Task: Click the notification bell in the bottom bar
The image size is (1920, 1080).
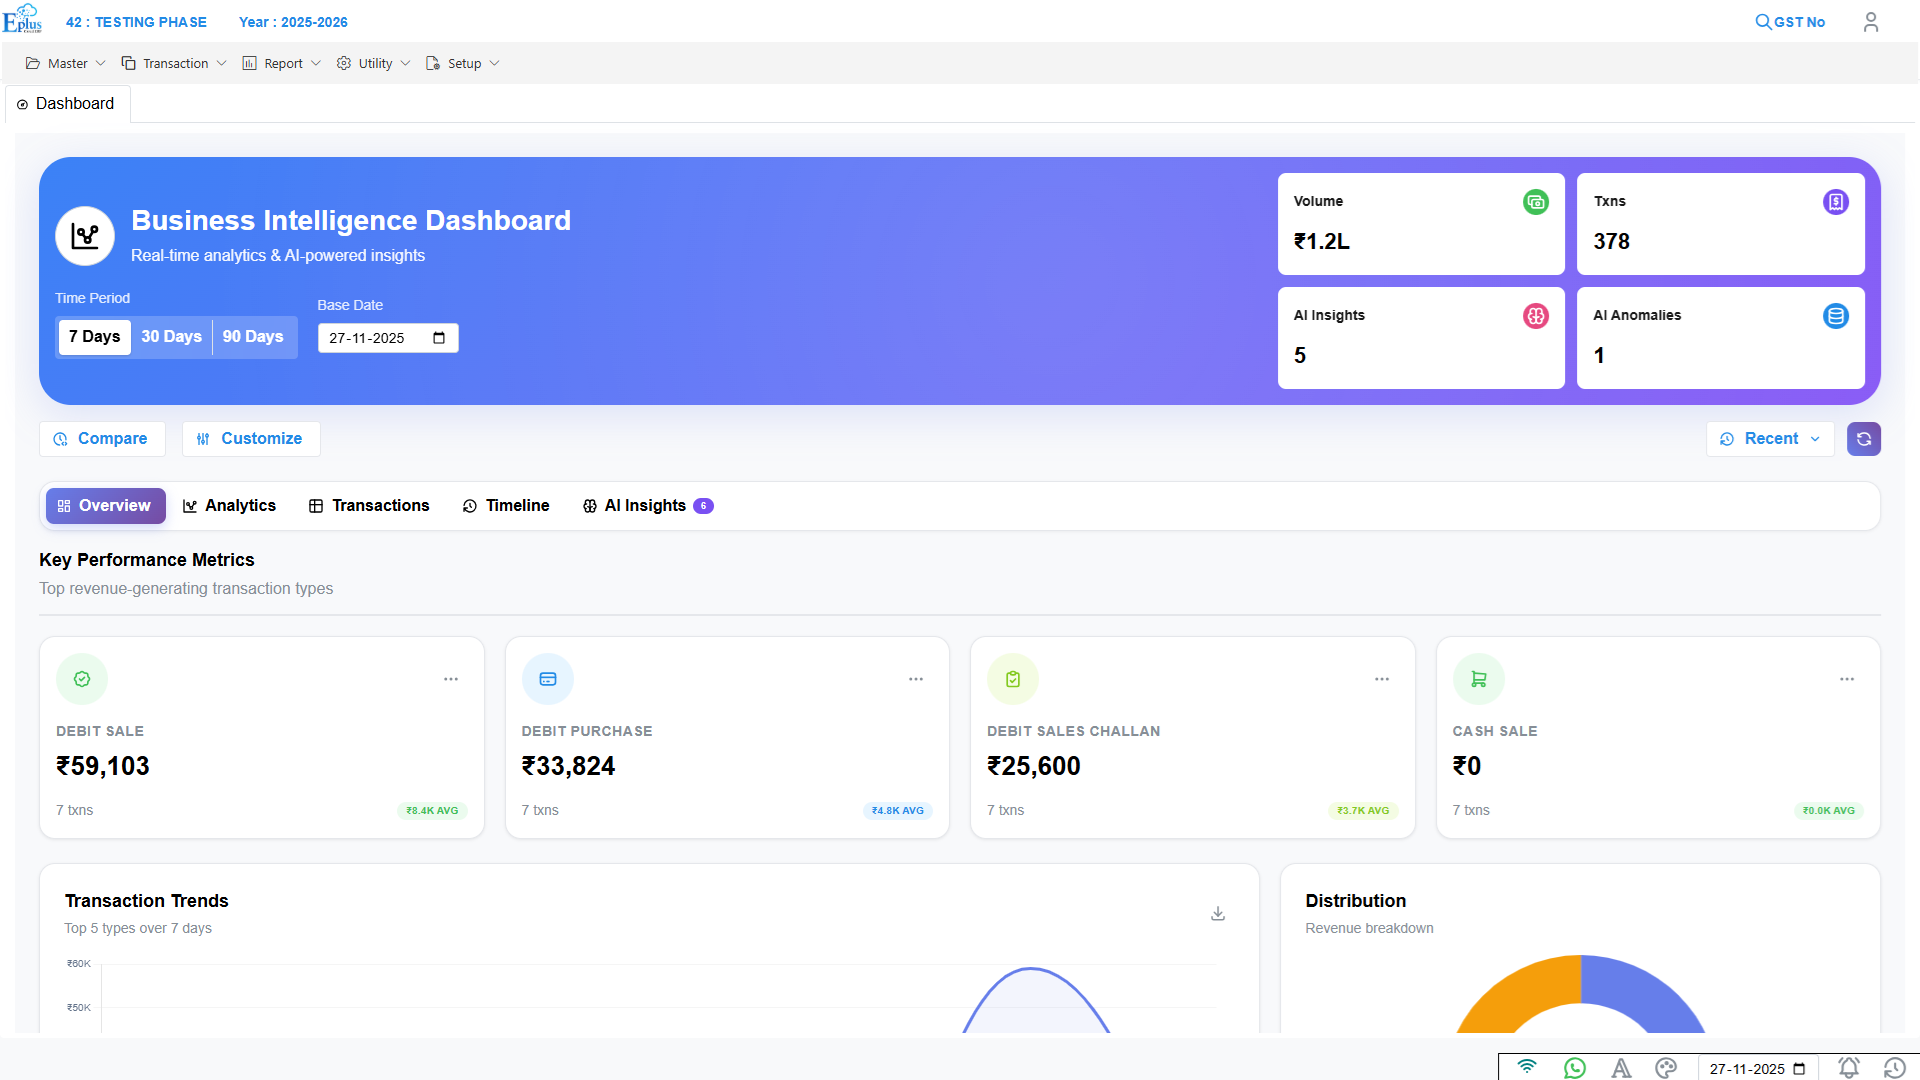Action: [x=1849, y=1068]
